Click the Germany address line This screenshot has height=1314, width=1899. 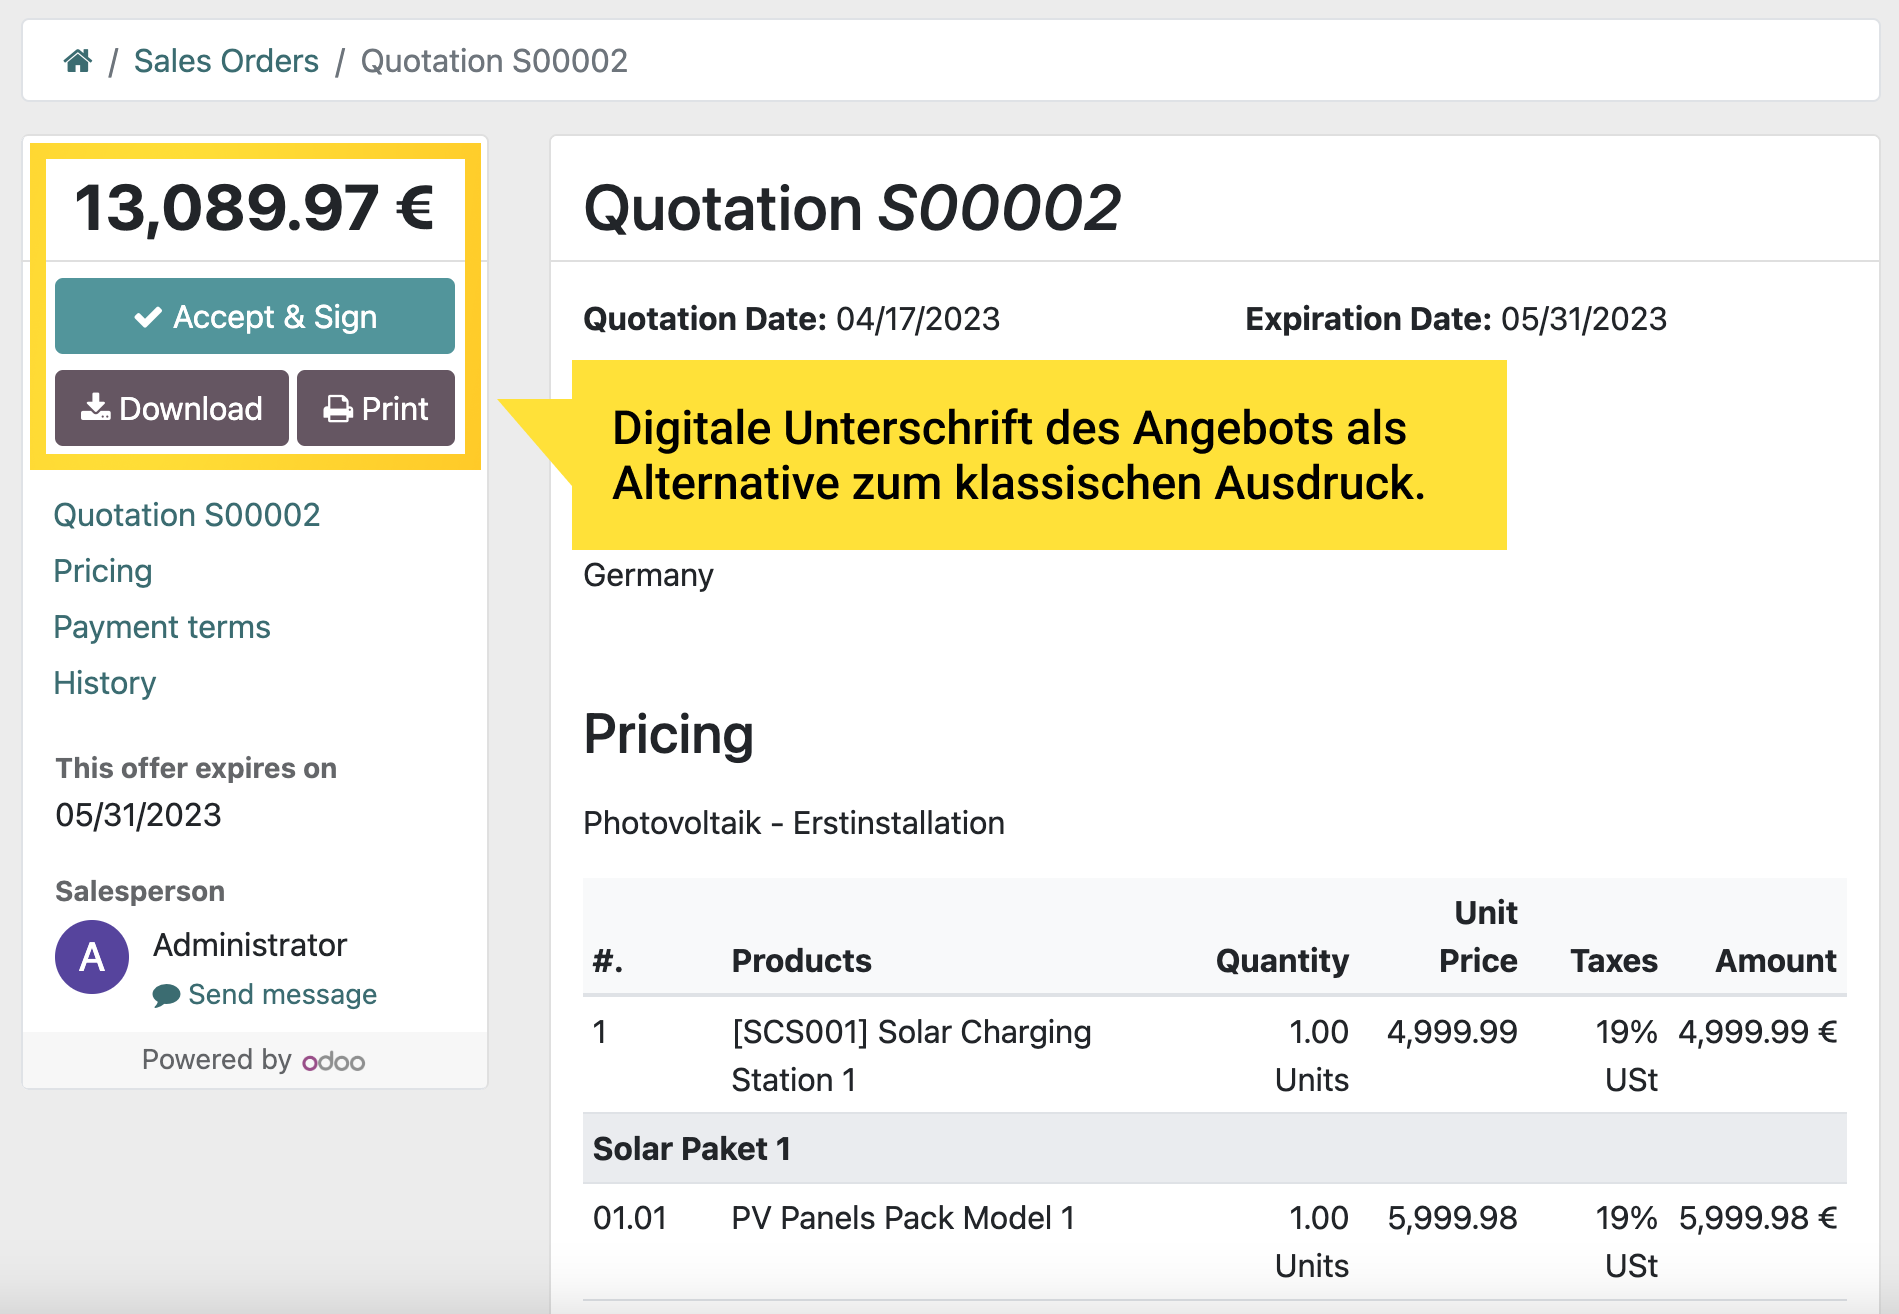(x=649, y=575)
